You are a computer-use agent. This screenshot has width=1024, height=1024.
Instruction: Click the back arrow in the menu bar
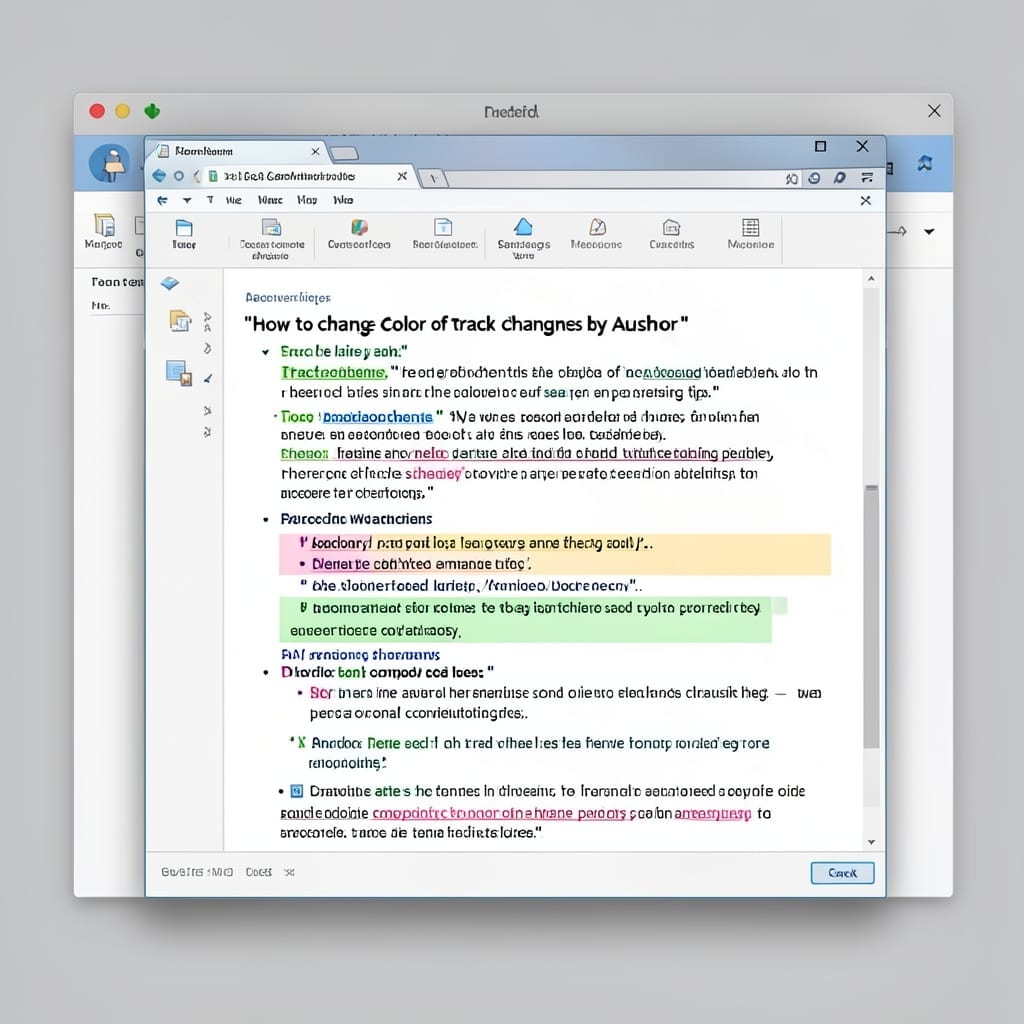coord(162,200)
